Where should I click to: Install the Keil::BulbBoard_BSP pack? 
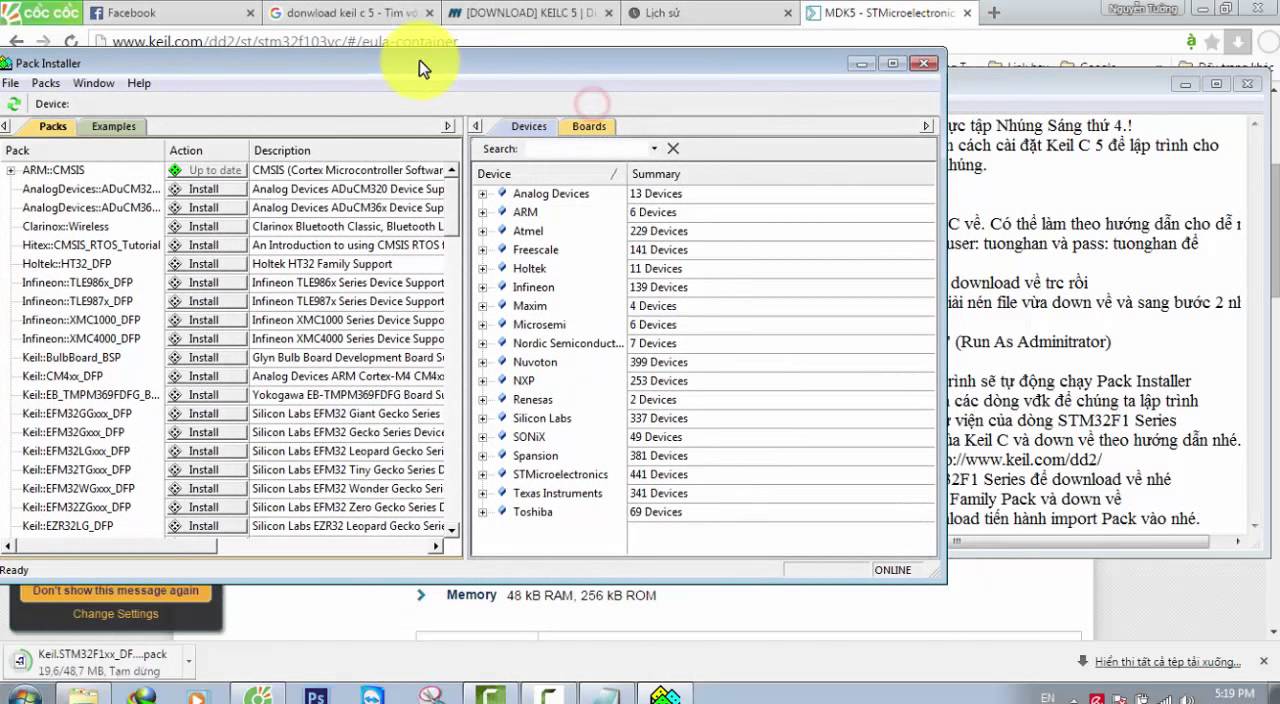[x=206, y=358]
